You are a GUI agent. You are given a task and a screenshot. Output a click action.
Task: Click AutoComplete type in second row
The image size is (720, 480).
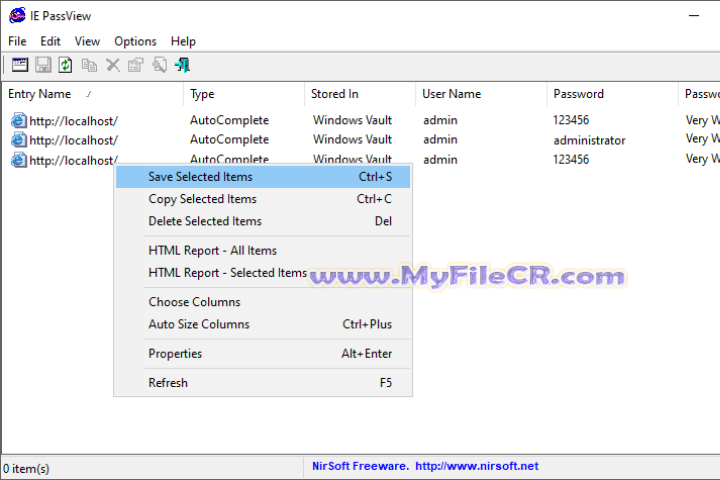[x=230, y=140]
